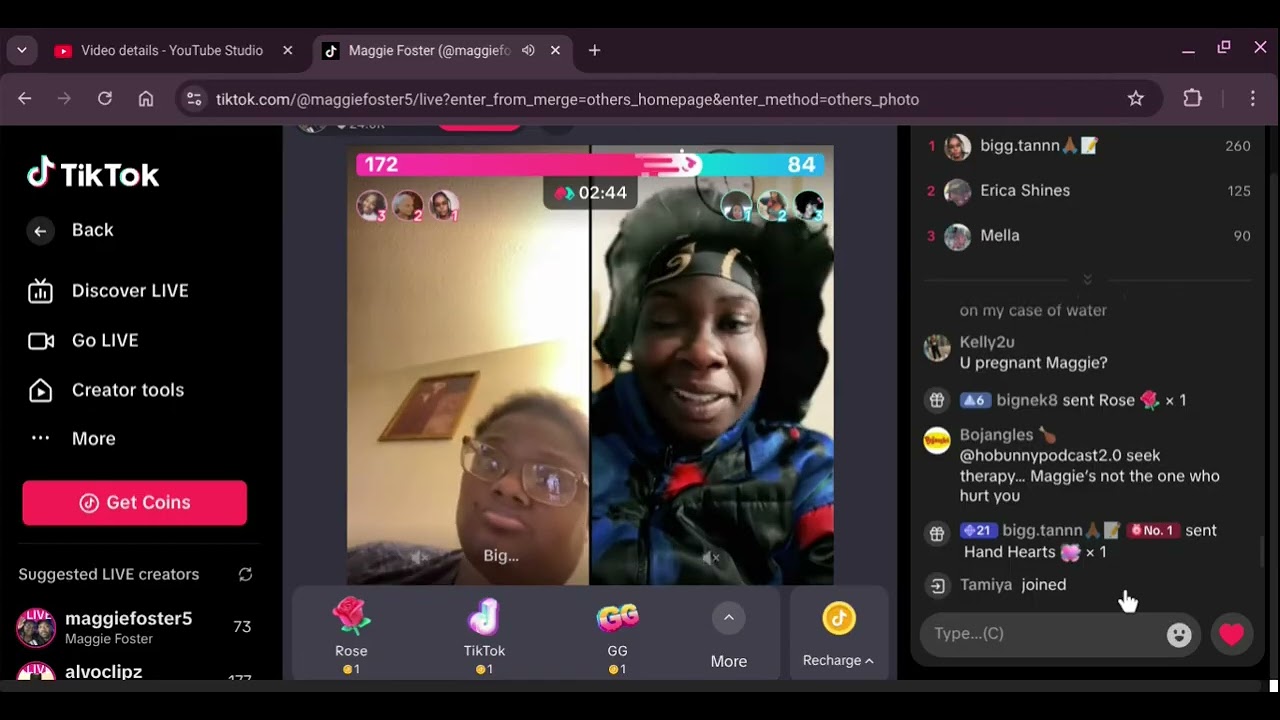Unmute right stream speaker icon
This screenshot has width=1280, height=720.
pos(711,557)
